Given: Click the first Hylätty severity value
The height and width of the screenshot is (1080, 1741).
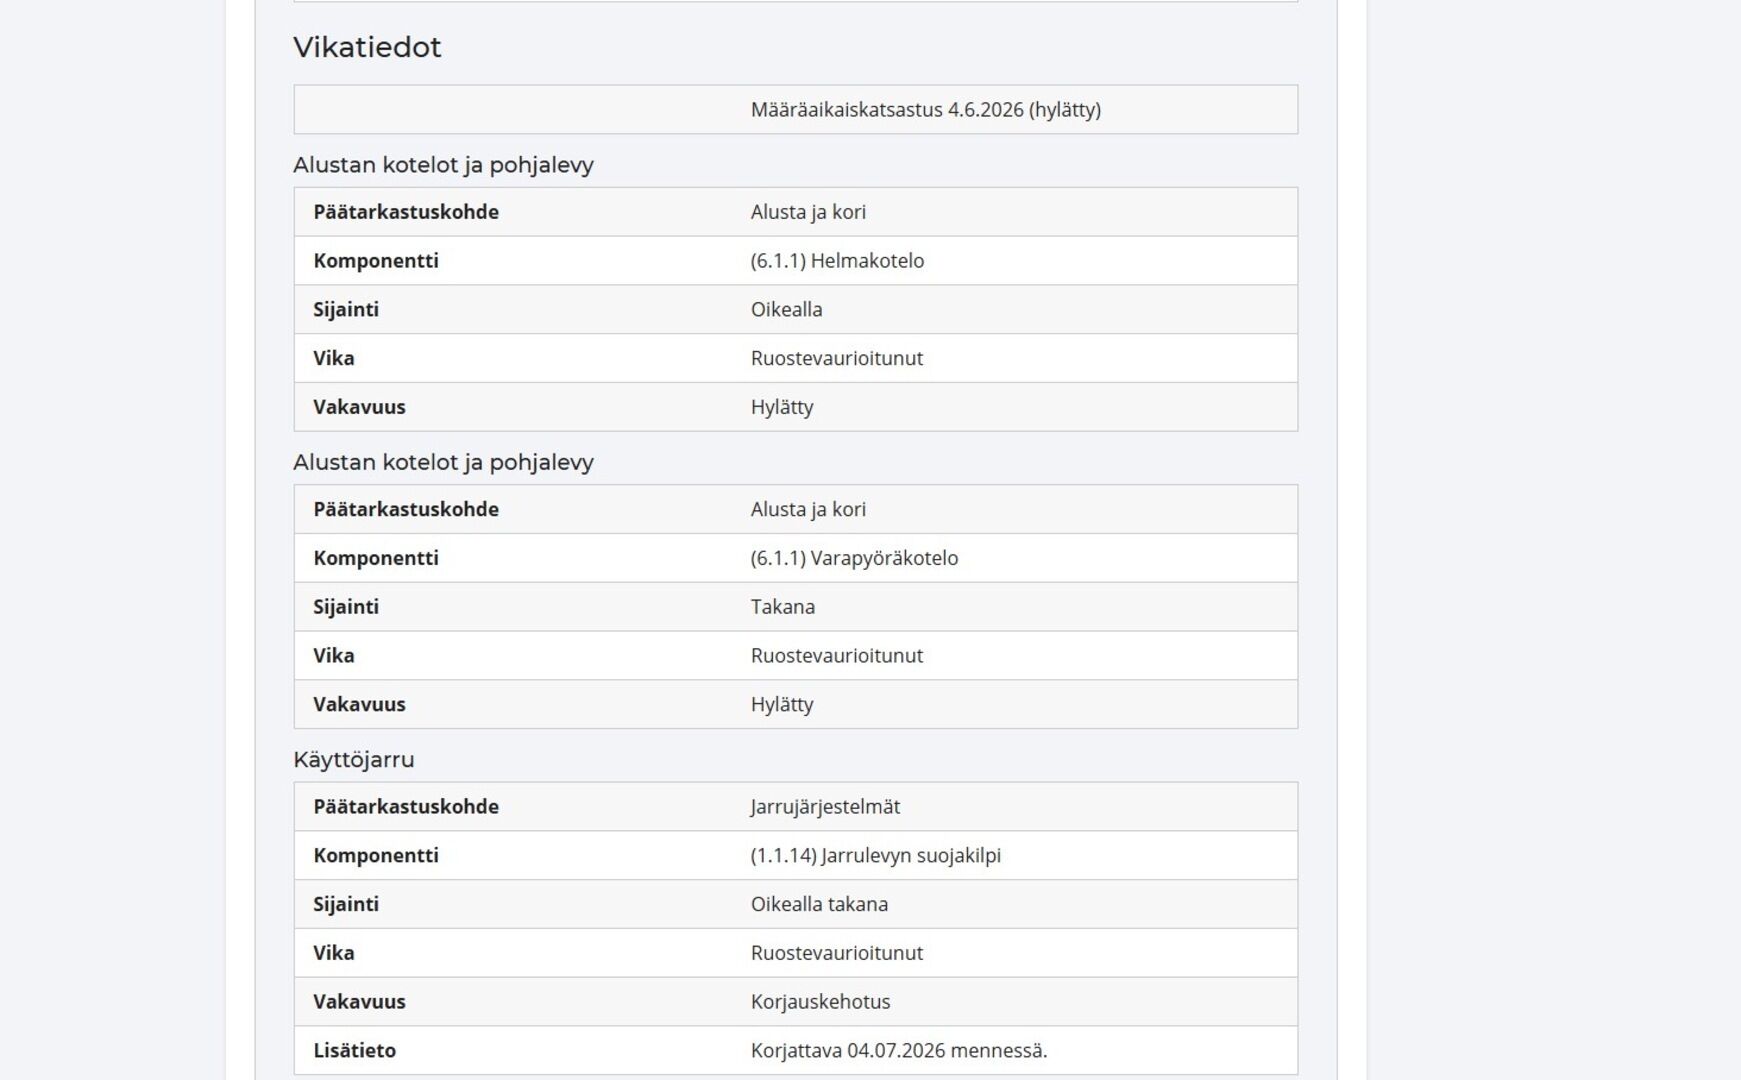Looking at the screenshot, I should point(782,407).
